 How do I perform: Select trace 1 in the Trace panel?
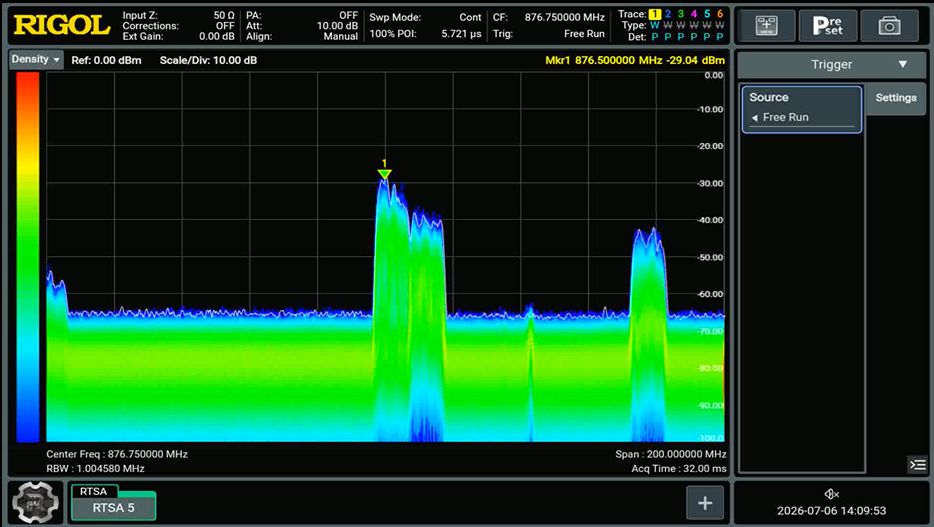coord(655,14)
